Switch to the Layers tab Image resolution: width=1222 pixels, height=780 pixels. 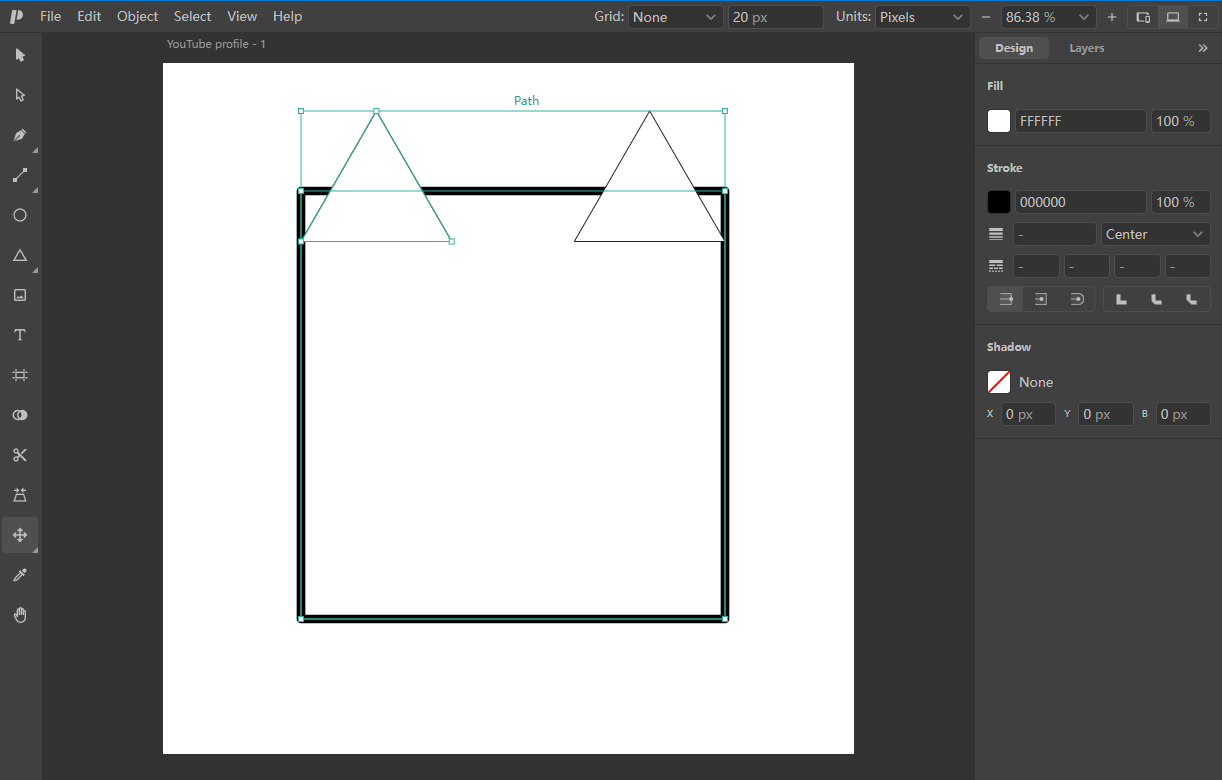1087,48
